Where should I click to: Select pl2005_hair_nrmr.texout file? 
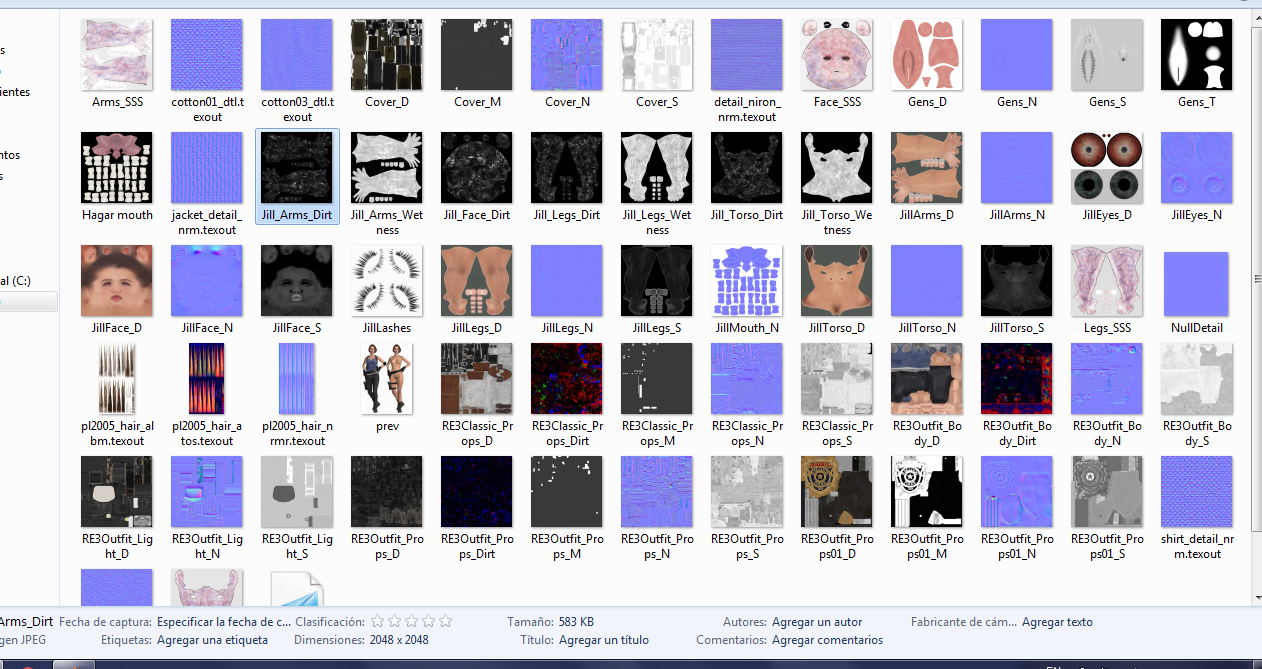pyautogui.click(x=297, y=379)
